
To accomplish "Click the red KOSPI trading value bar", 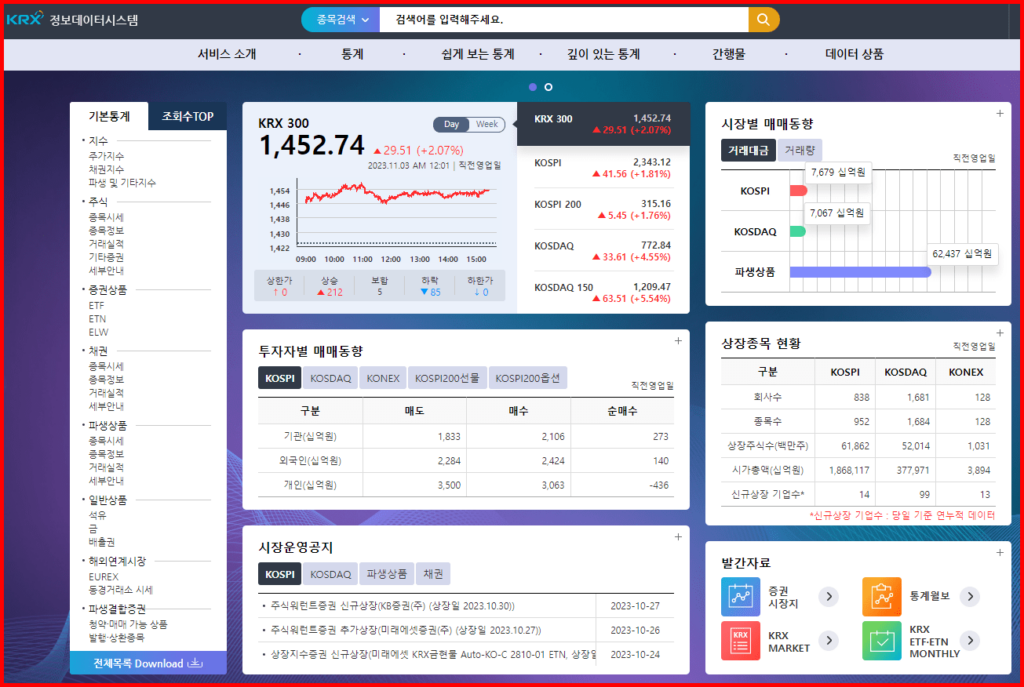I will click(799, 191).
